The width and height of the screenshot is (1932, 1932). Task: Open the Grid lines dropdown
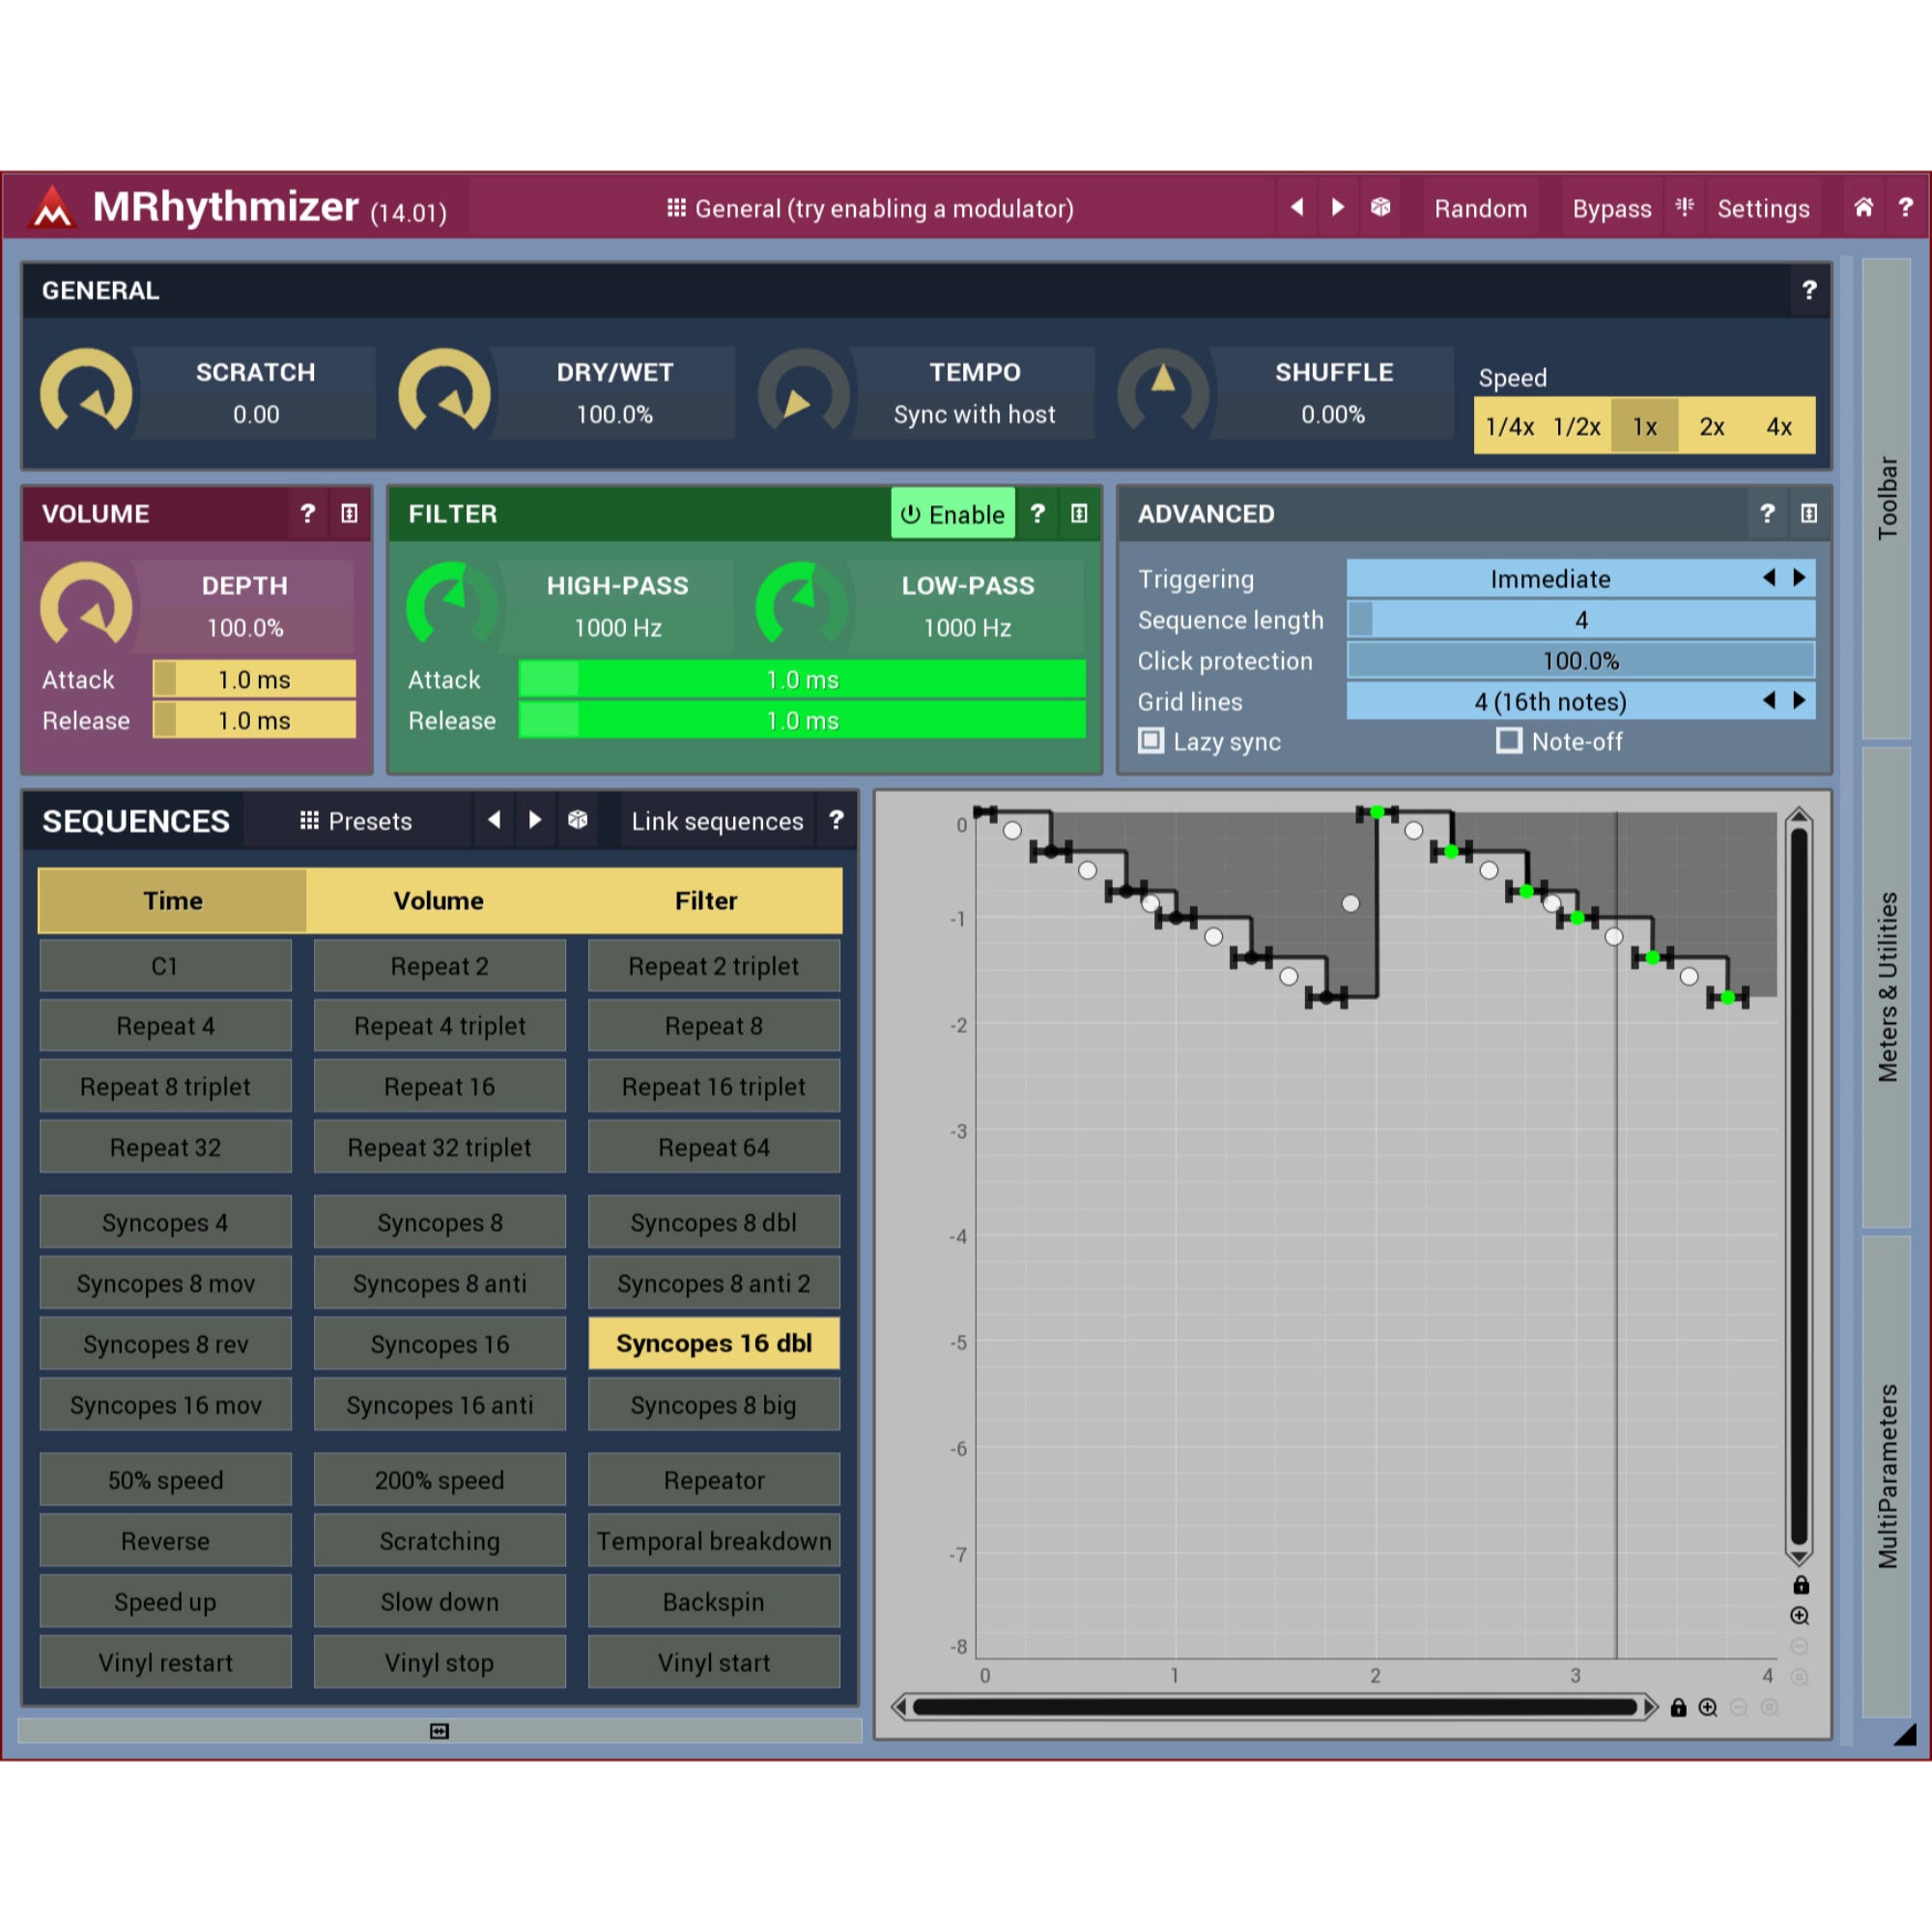(1580, 701)
